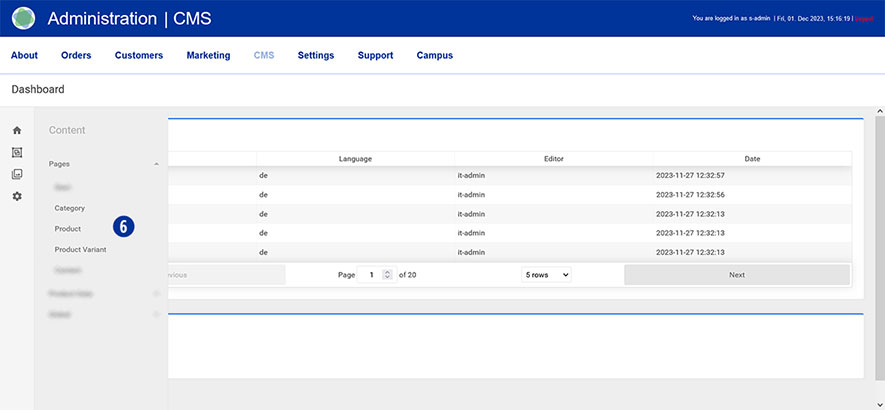Switch to the Campus menu
Viewport: 885px width, 410px height.
click(434, 55)
